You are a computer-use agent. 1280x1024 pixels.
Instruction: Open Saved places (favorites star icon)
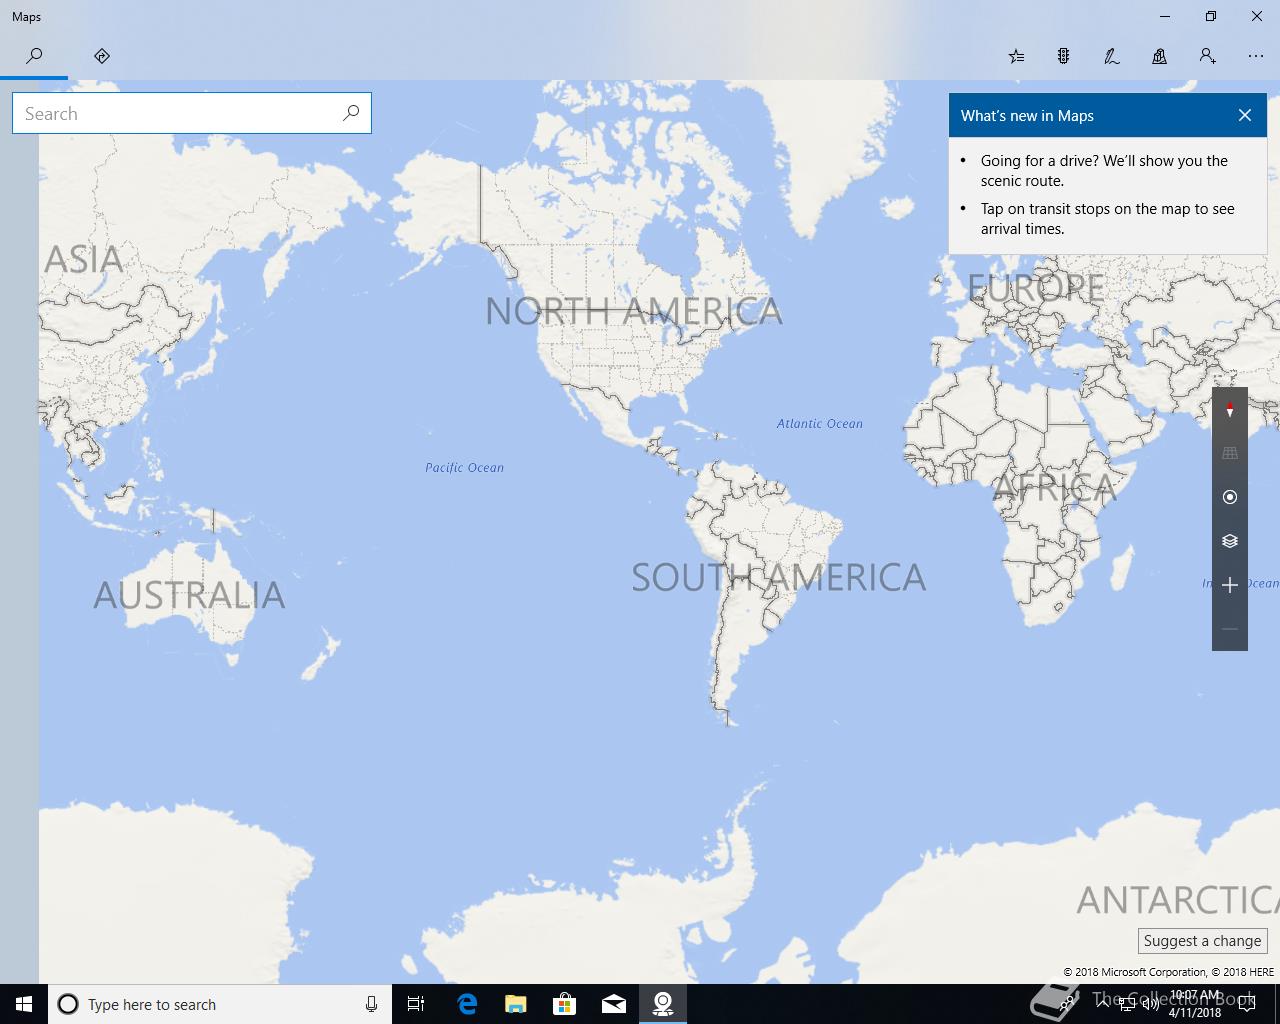(1016, 56)
